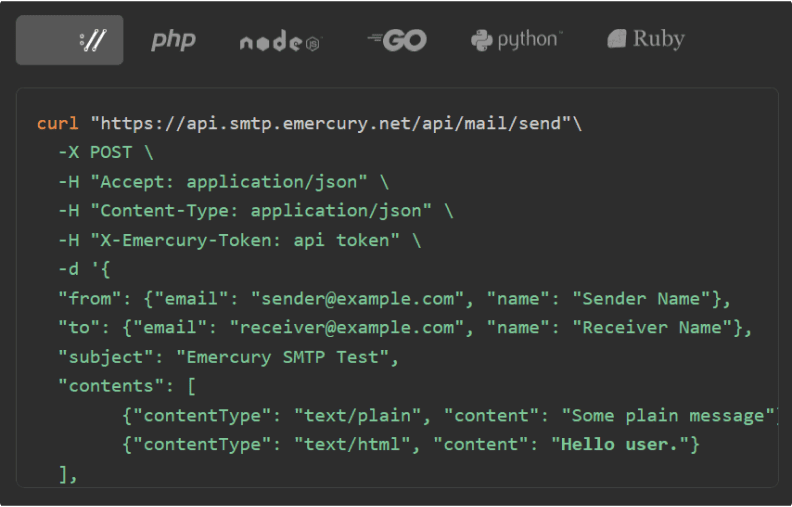Switch to the PHP code tab
The image size is (792, 507).
tap(173, 40)
